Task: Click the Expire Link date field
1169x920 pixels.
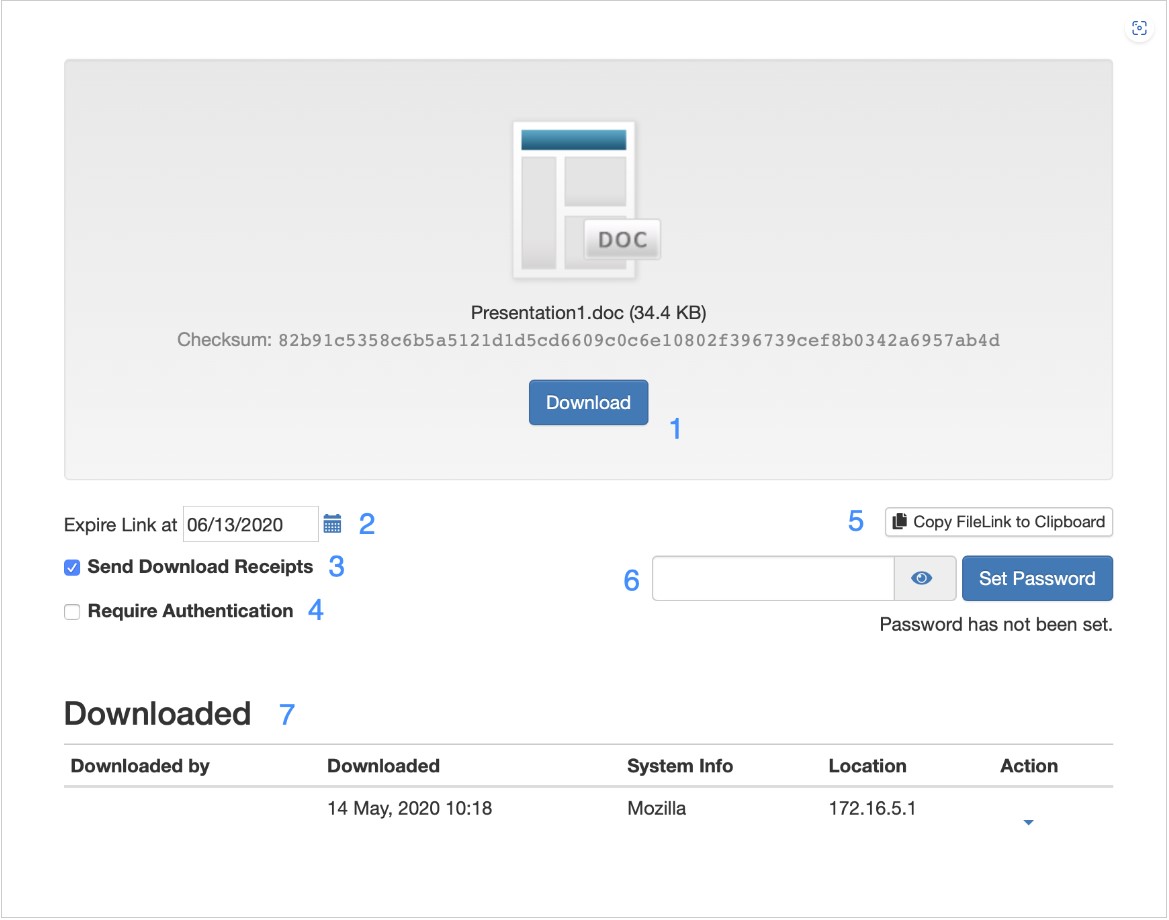Action: click(250, 524)
